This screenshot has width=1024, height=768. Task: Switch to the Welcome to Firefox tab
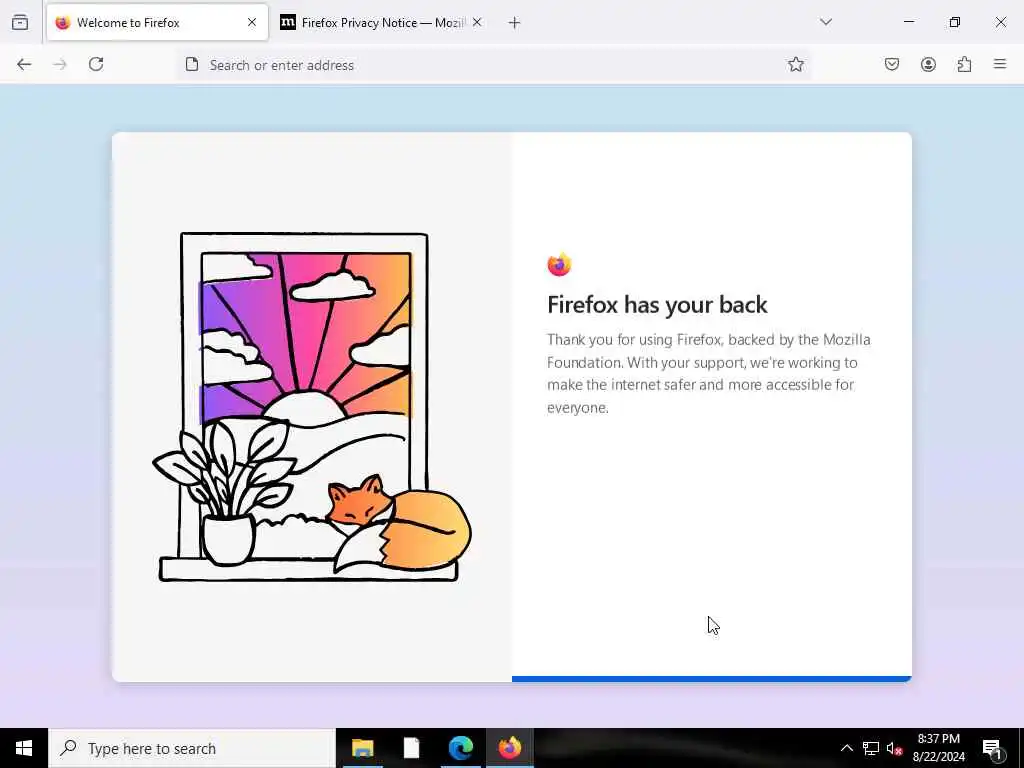[157, 22]
